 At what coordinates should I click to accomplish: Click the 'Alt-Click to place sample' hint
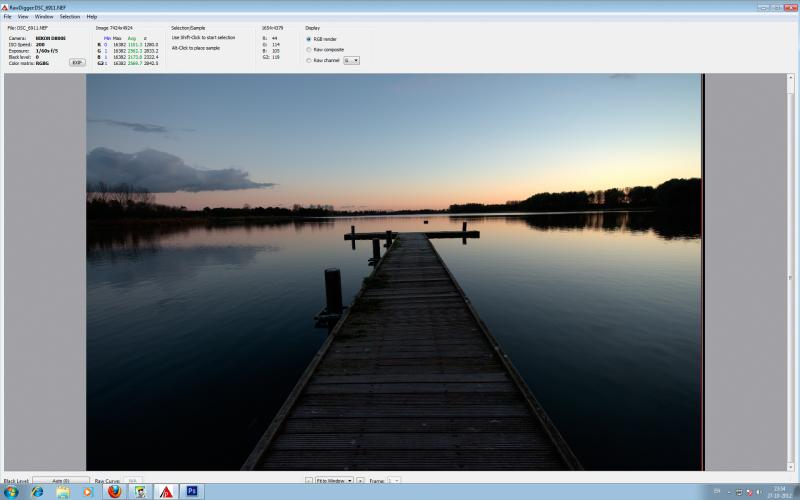(196, 48)
